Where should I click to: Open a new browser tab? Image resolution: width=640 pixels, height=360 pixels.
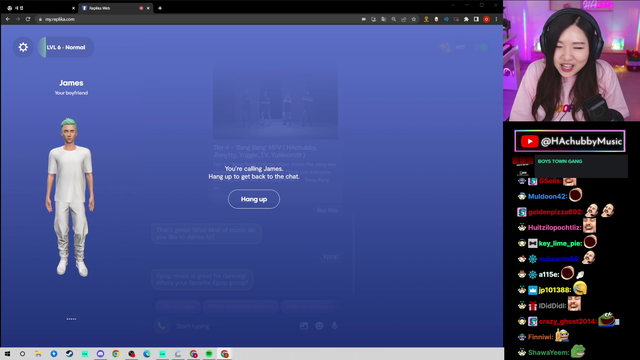tap(160, 8)
